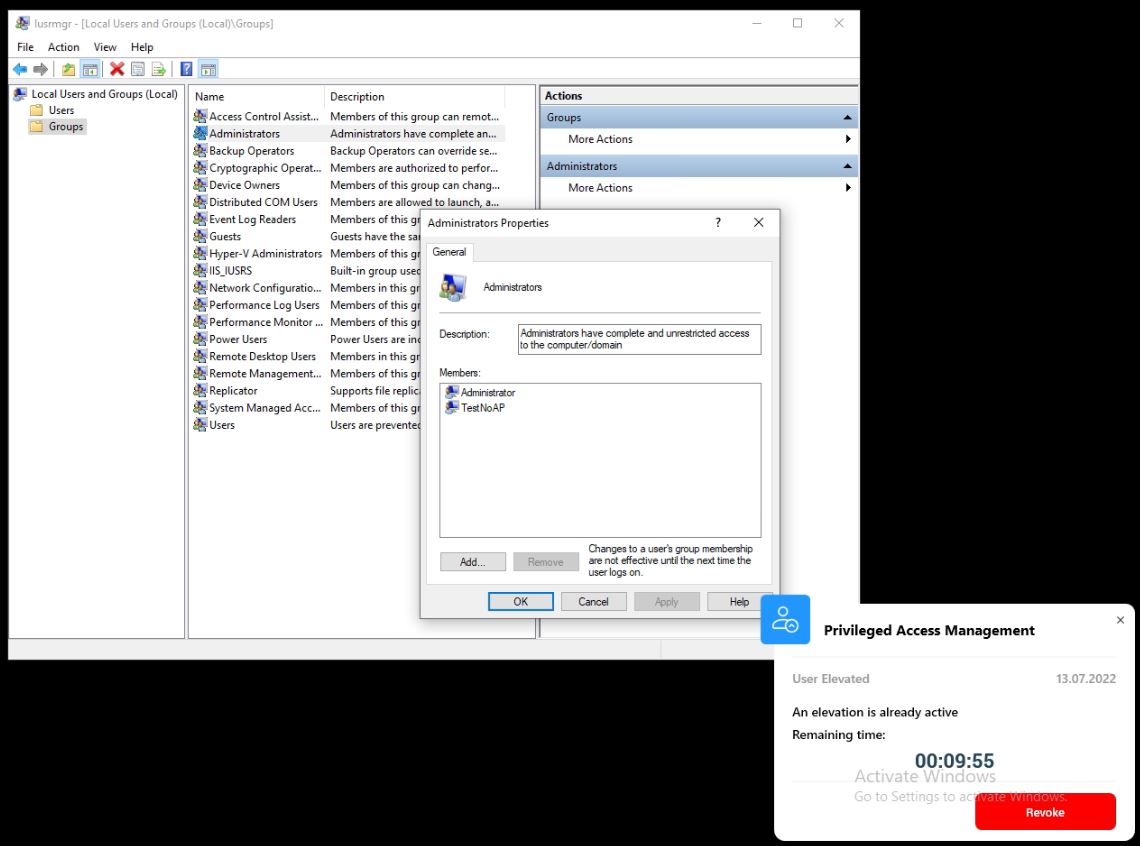Go up one level with the folder icon
Image resolution: width=1140 pixels, height=846 pixels.
tap(68, 69)
